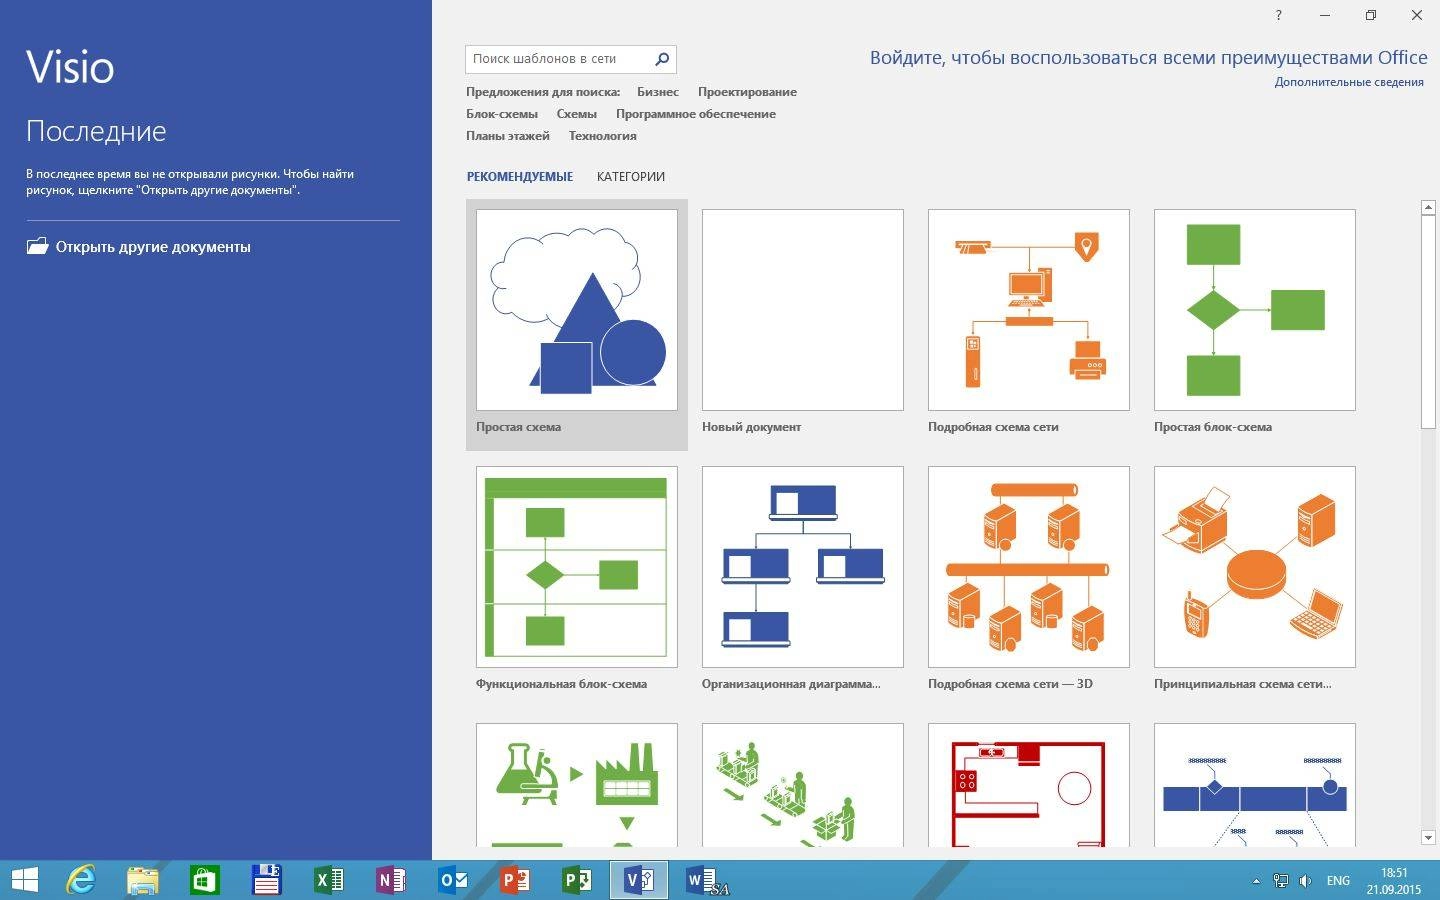Launch Word from the taskbar
Viewport: 1440px width, 900px height.
(x=706, y=880)
